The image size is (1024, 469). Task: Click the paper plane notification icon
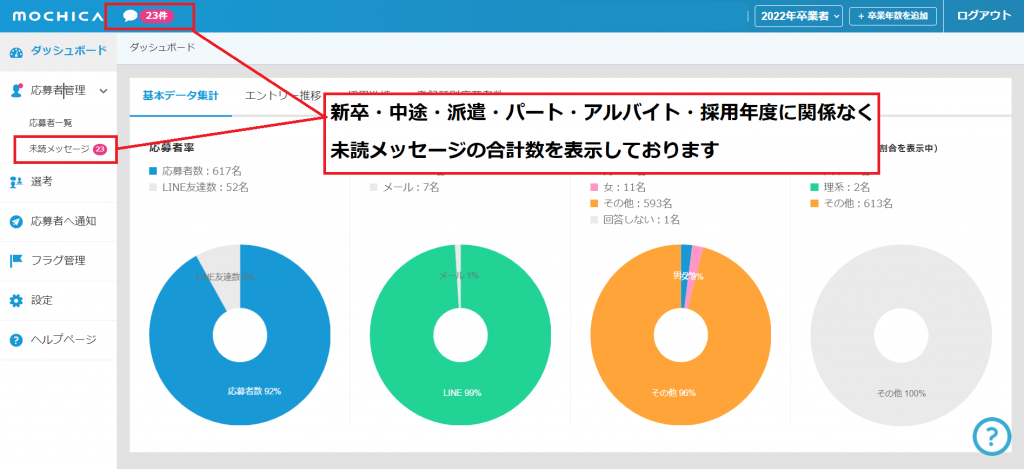pyautogui.click(x=16, y=221)
